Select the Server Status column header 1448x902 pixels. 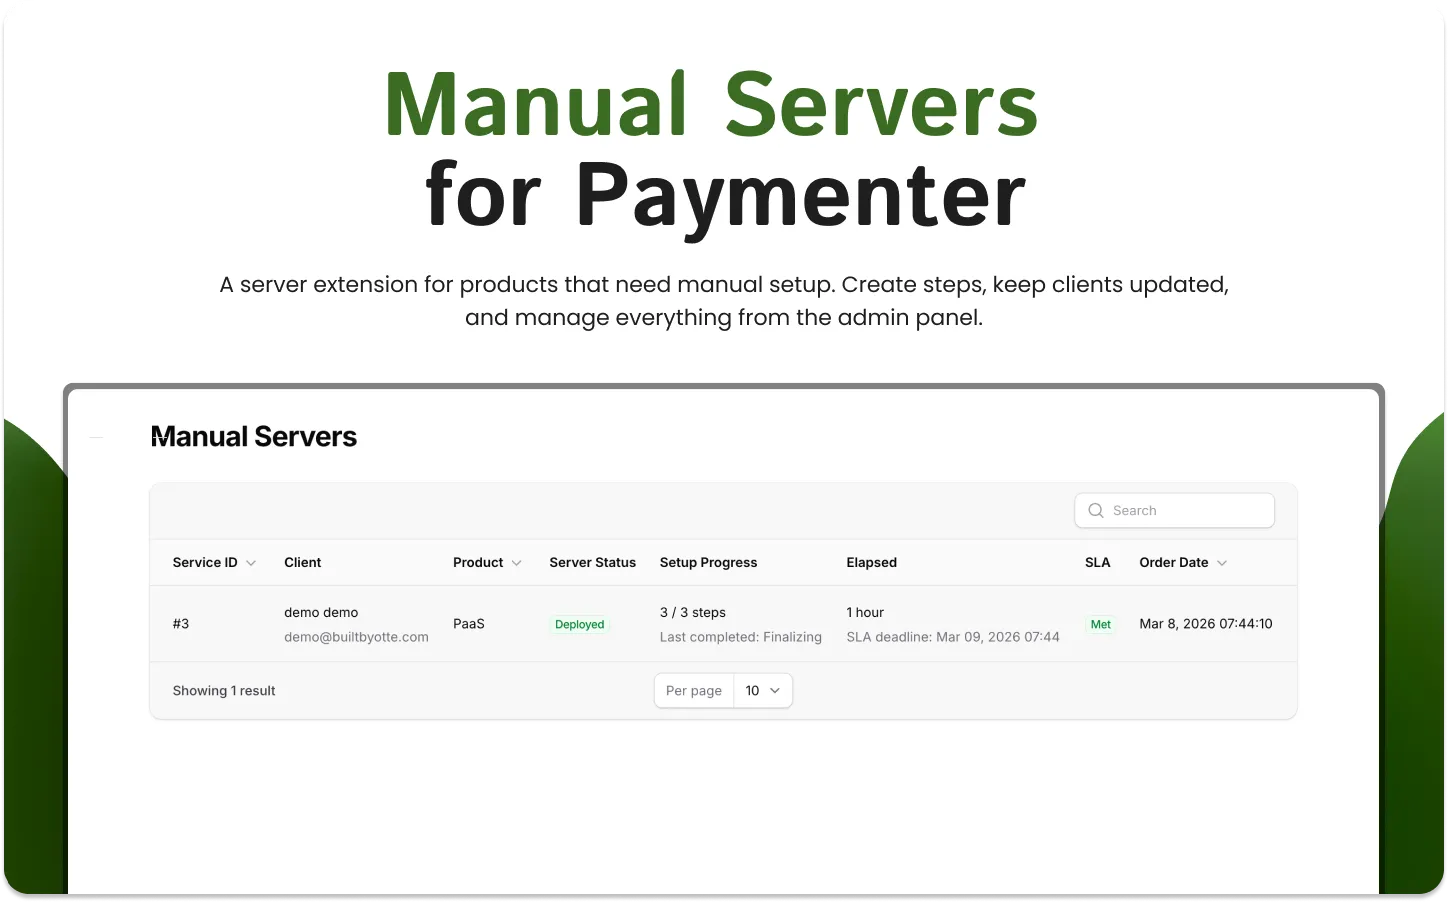[592, 562]
